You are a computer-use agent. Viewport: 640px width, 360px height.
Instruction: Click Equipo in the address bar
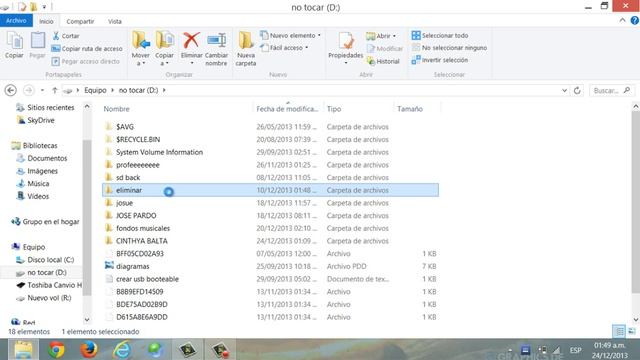coord(95,90)
